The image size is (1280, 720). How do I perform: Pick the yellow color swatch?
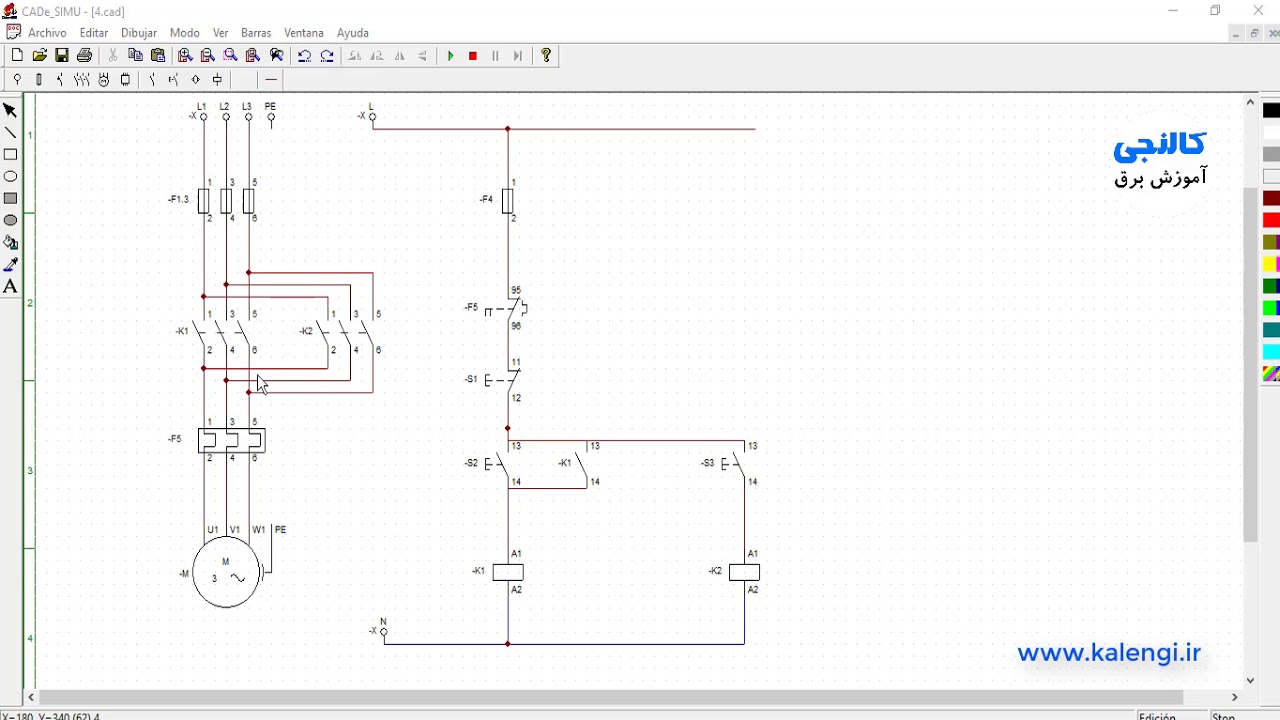(1271, 264)
